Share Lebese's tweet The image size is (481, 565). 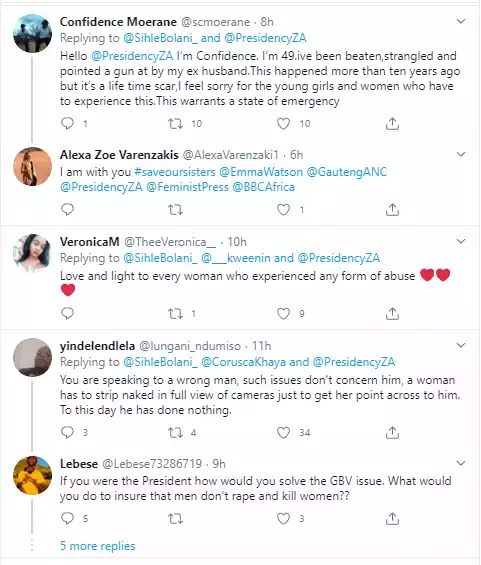click(392, 519)
